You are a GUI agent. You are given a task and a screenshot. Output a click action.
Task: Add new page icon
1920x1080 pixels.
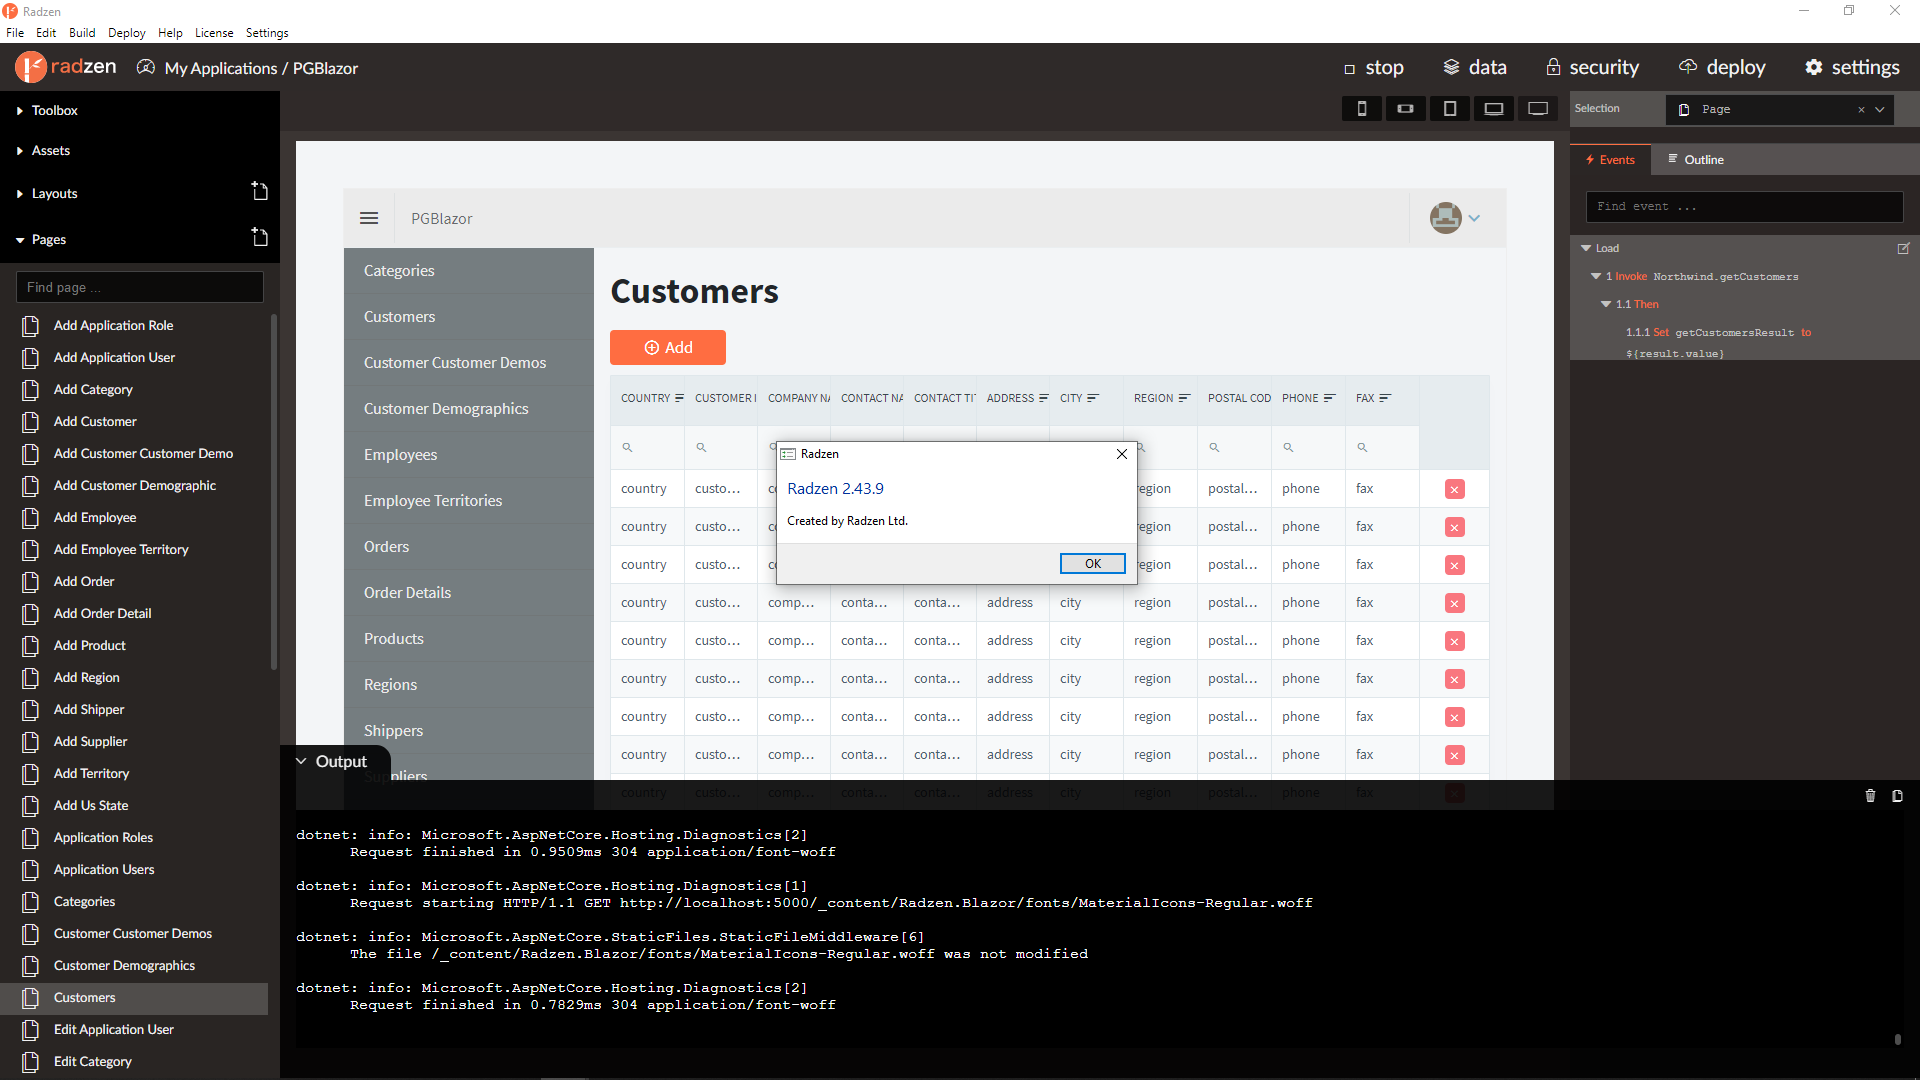(260, 237)
